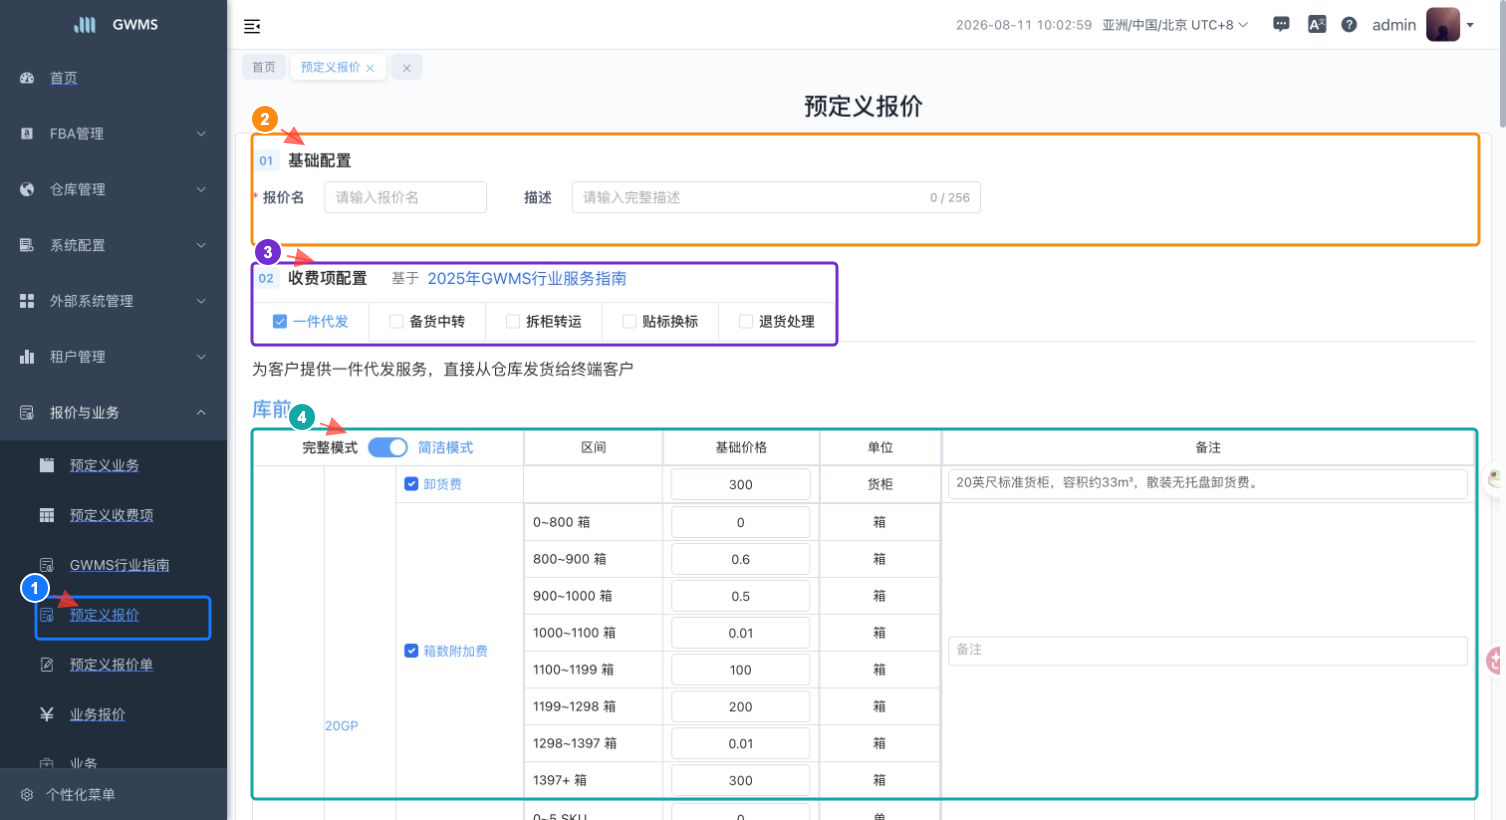This screenshot has height=820, width=1506.
Task: Expand the 系统配置 menu chevron
Action: (201, 245)
